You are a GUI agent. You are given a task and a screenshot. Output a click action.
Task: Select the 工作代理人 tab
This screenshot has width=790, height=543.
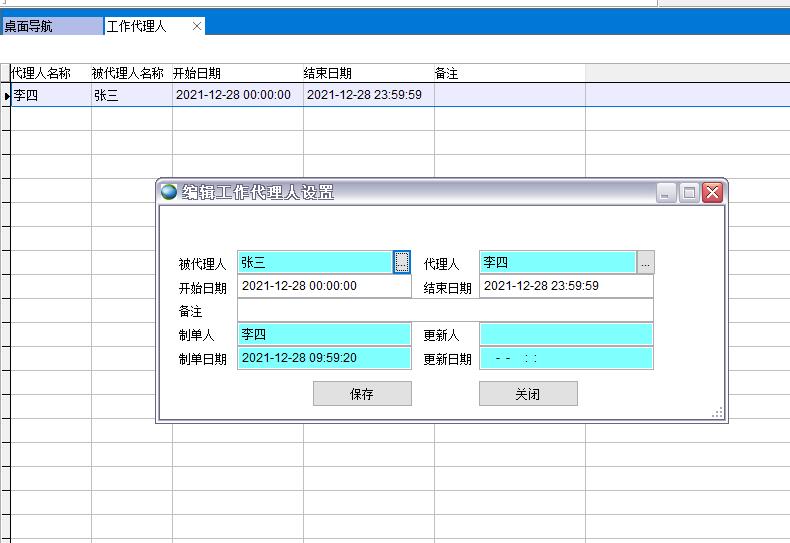[137, 26]
